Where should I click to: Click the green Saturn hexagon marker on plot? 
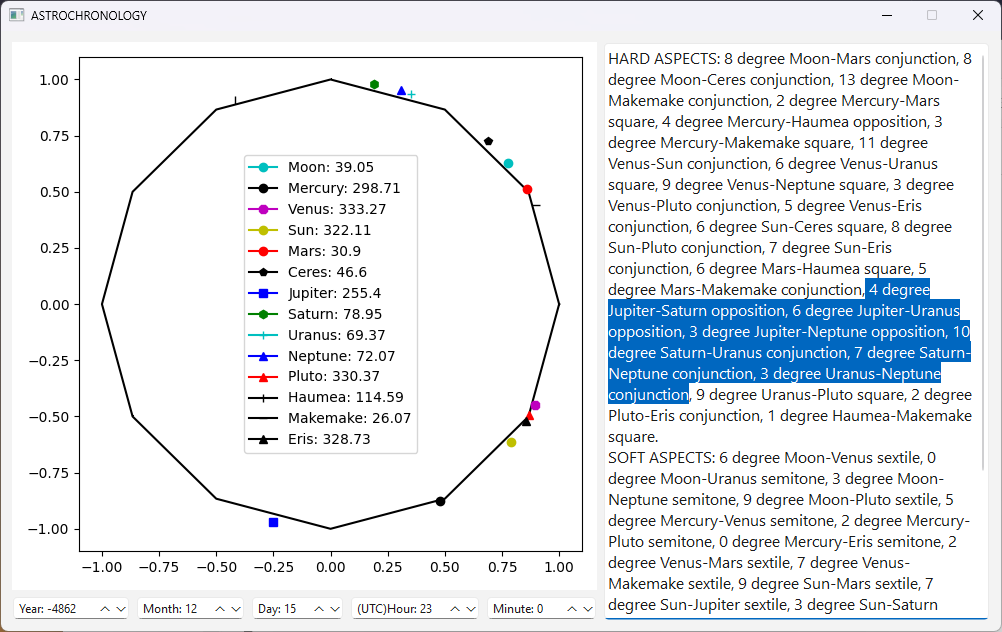pos(374,84)
